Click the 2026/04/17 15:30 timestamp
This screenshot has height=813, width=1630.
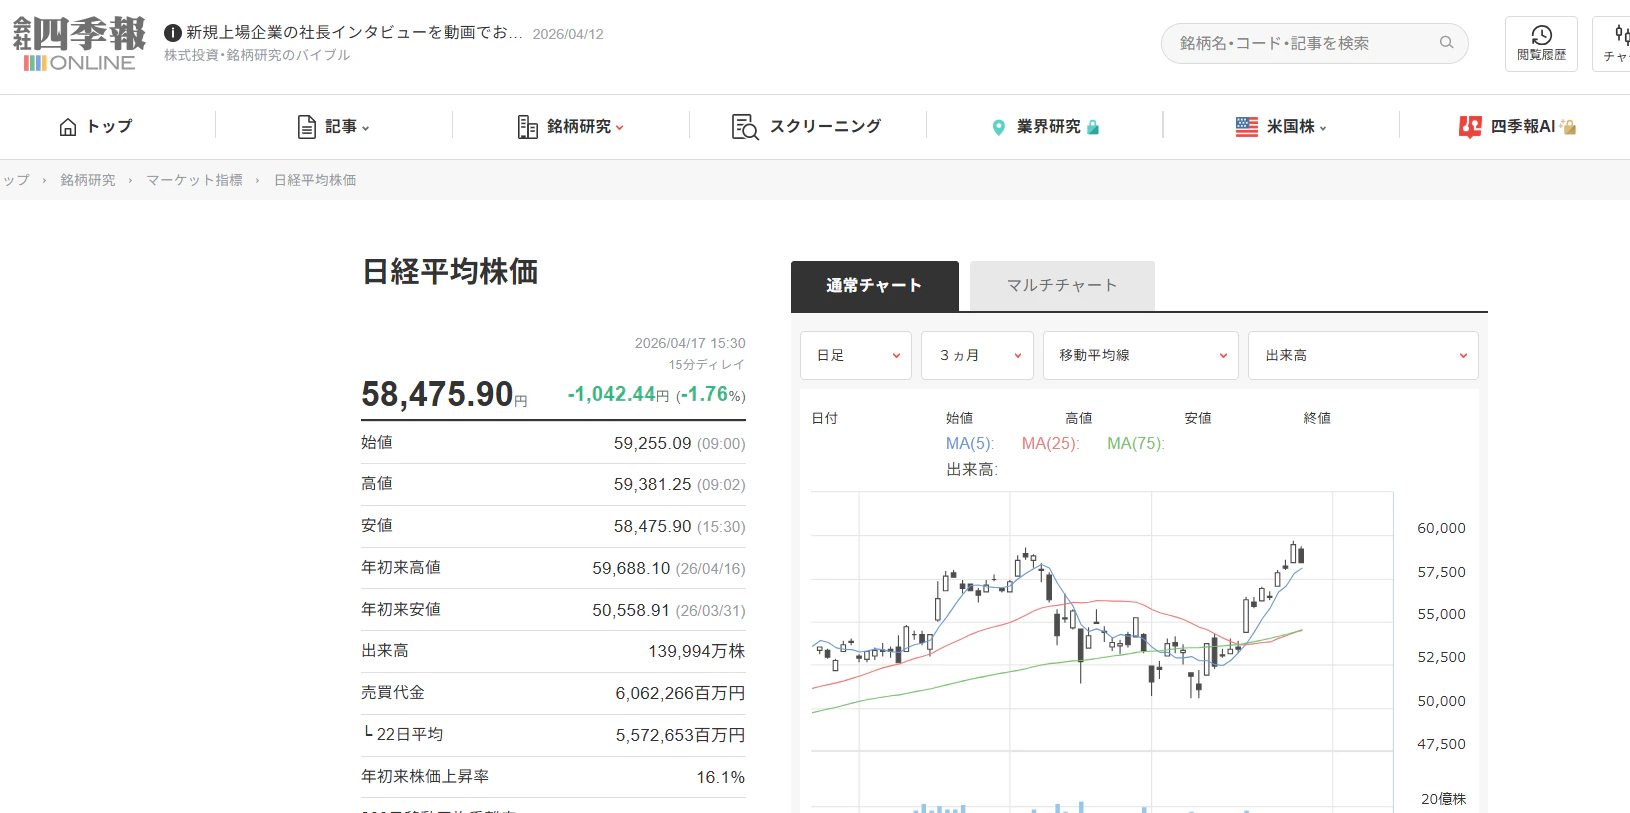pyautogui.click(x=690, y=343)
